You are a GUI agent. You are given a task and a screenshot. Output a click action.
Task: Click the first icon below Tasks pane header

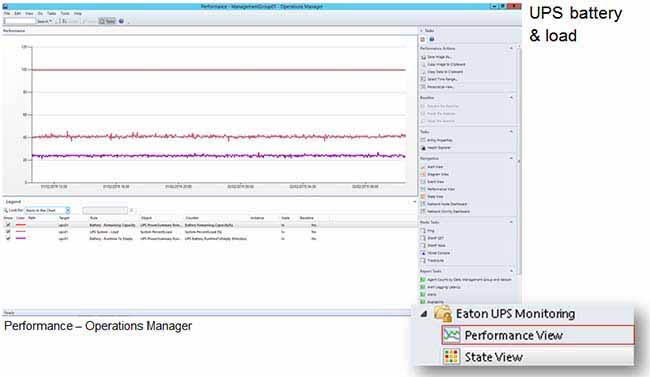tap(423, 39)
